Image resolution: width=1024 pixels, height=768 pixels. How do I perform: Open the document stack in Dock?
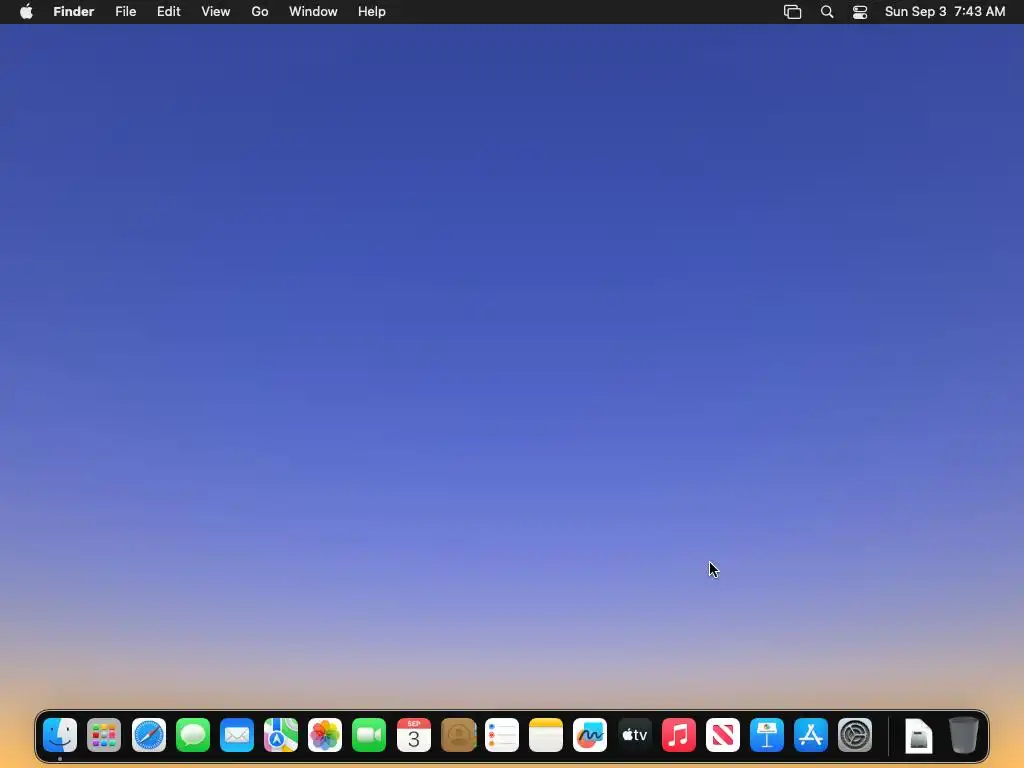click(x=918, y=736)
